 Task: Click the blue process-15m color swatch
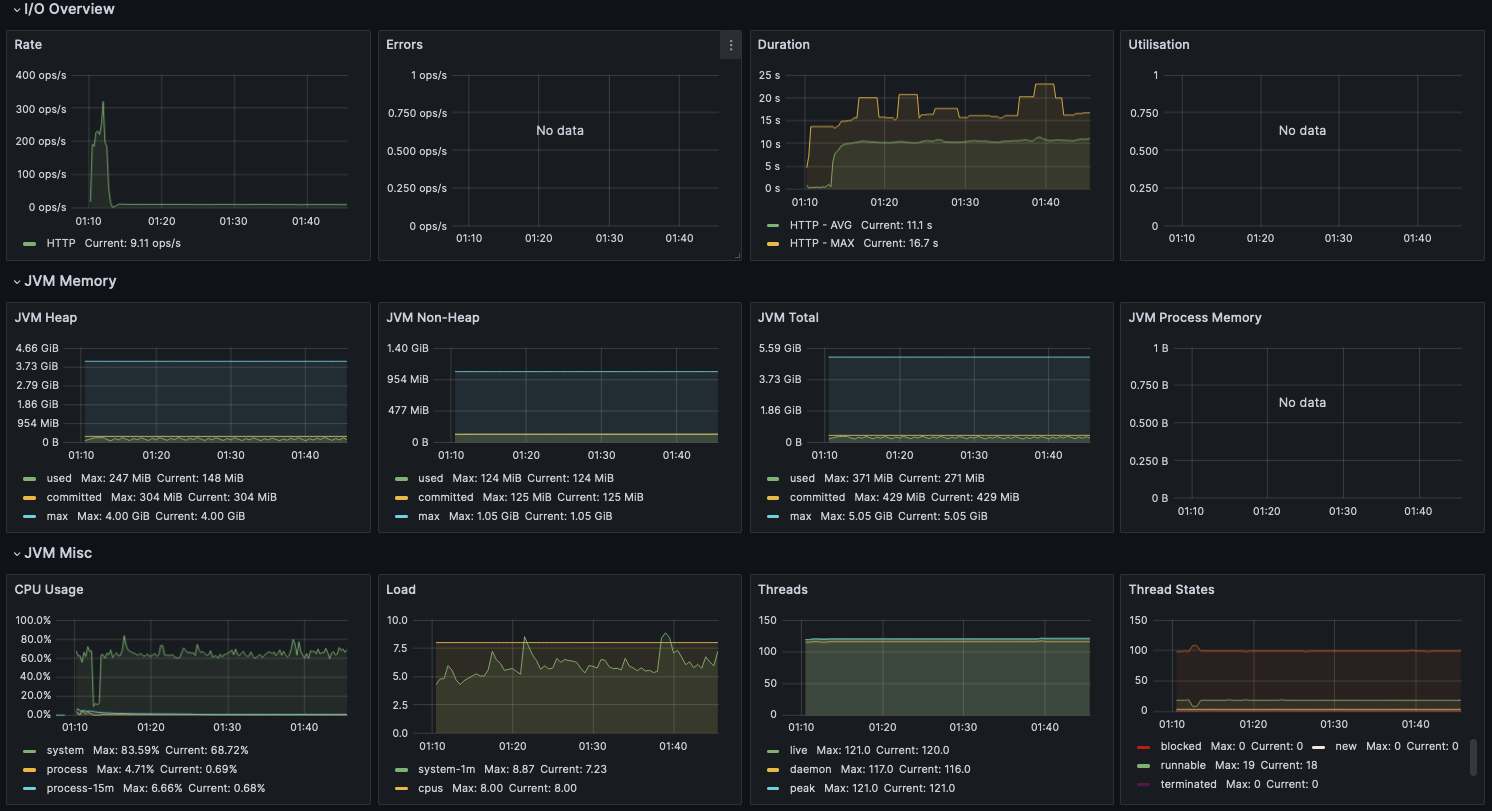click(x=29, y=788)
